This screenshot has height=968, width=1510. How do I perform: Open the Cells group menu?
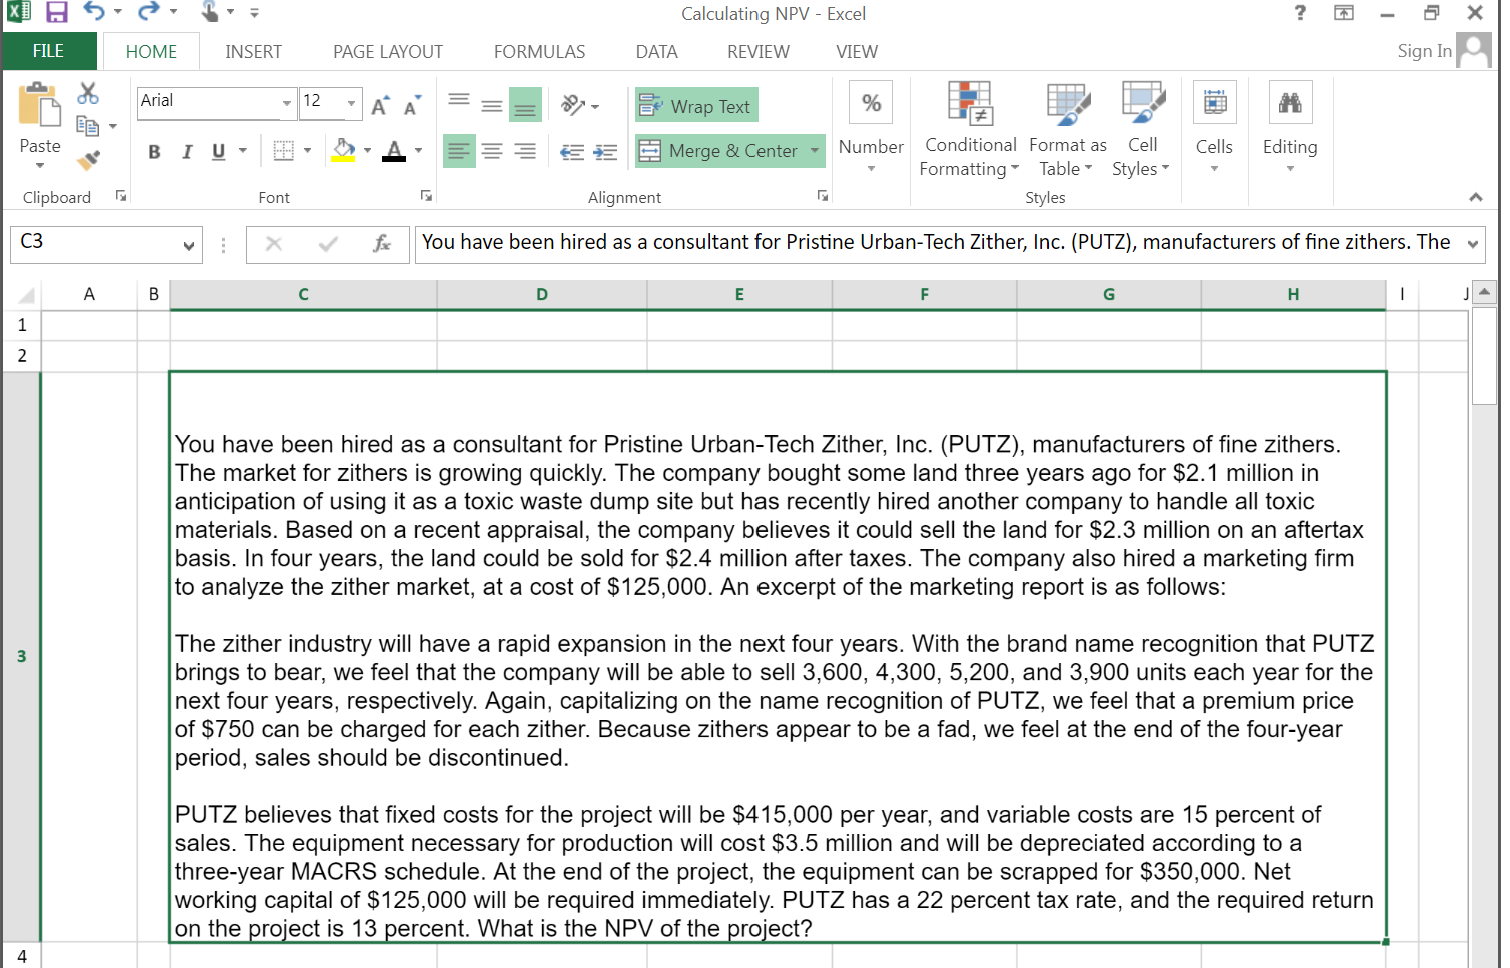pos(1214,128)
